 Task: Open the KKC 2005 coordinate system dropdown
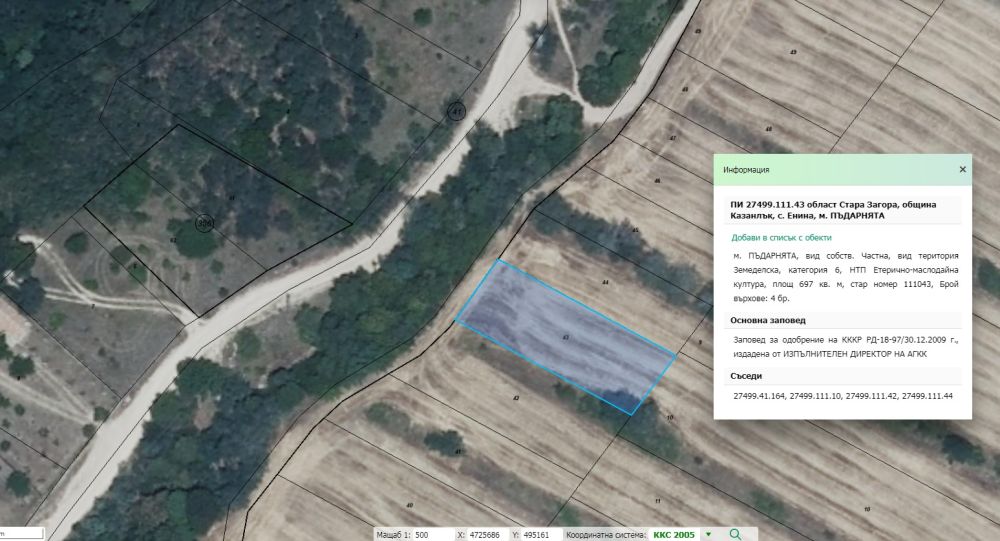click(x=708, y=534)
